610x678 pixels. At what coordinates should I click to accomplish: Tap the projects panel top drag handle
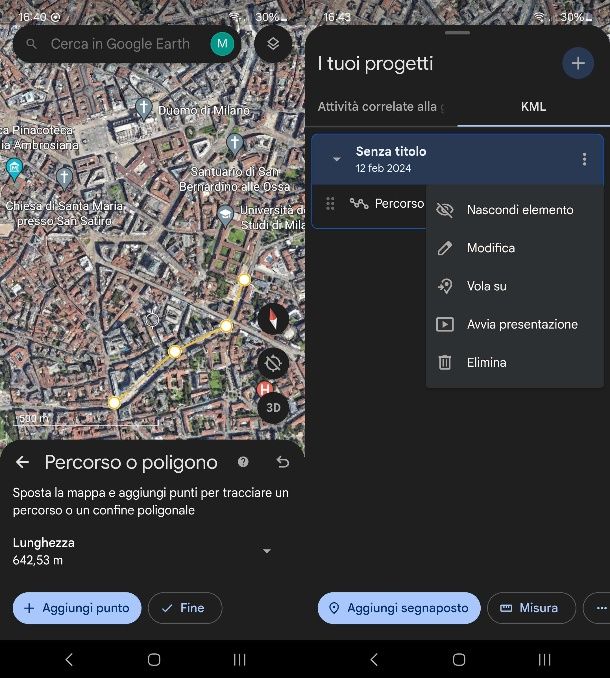(457, 33)
